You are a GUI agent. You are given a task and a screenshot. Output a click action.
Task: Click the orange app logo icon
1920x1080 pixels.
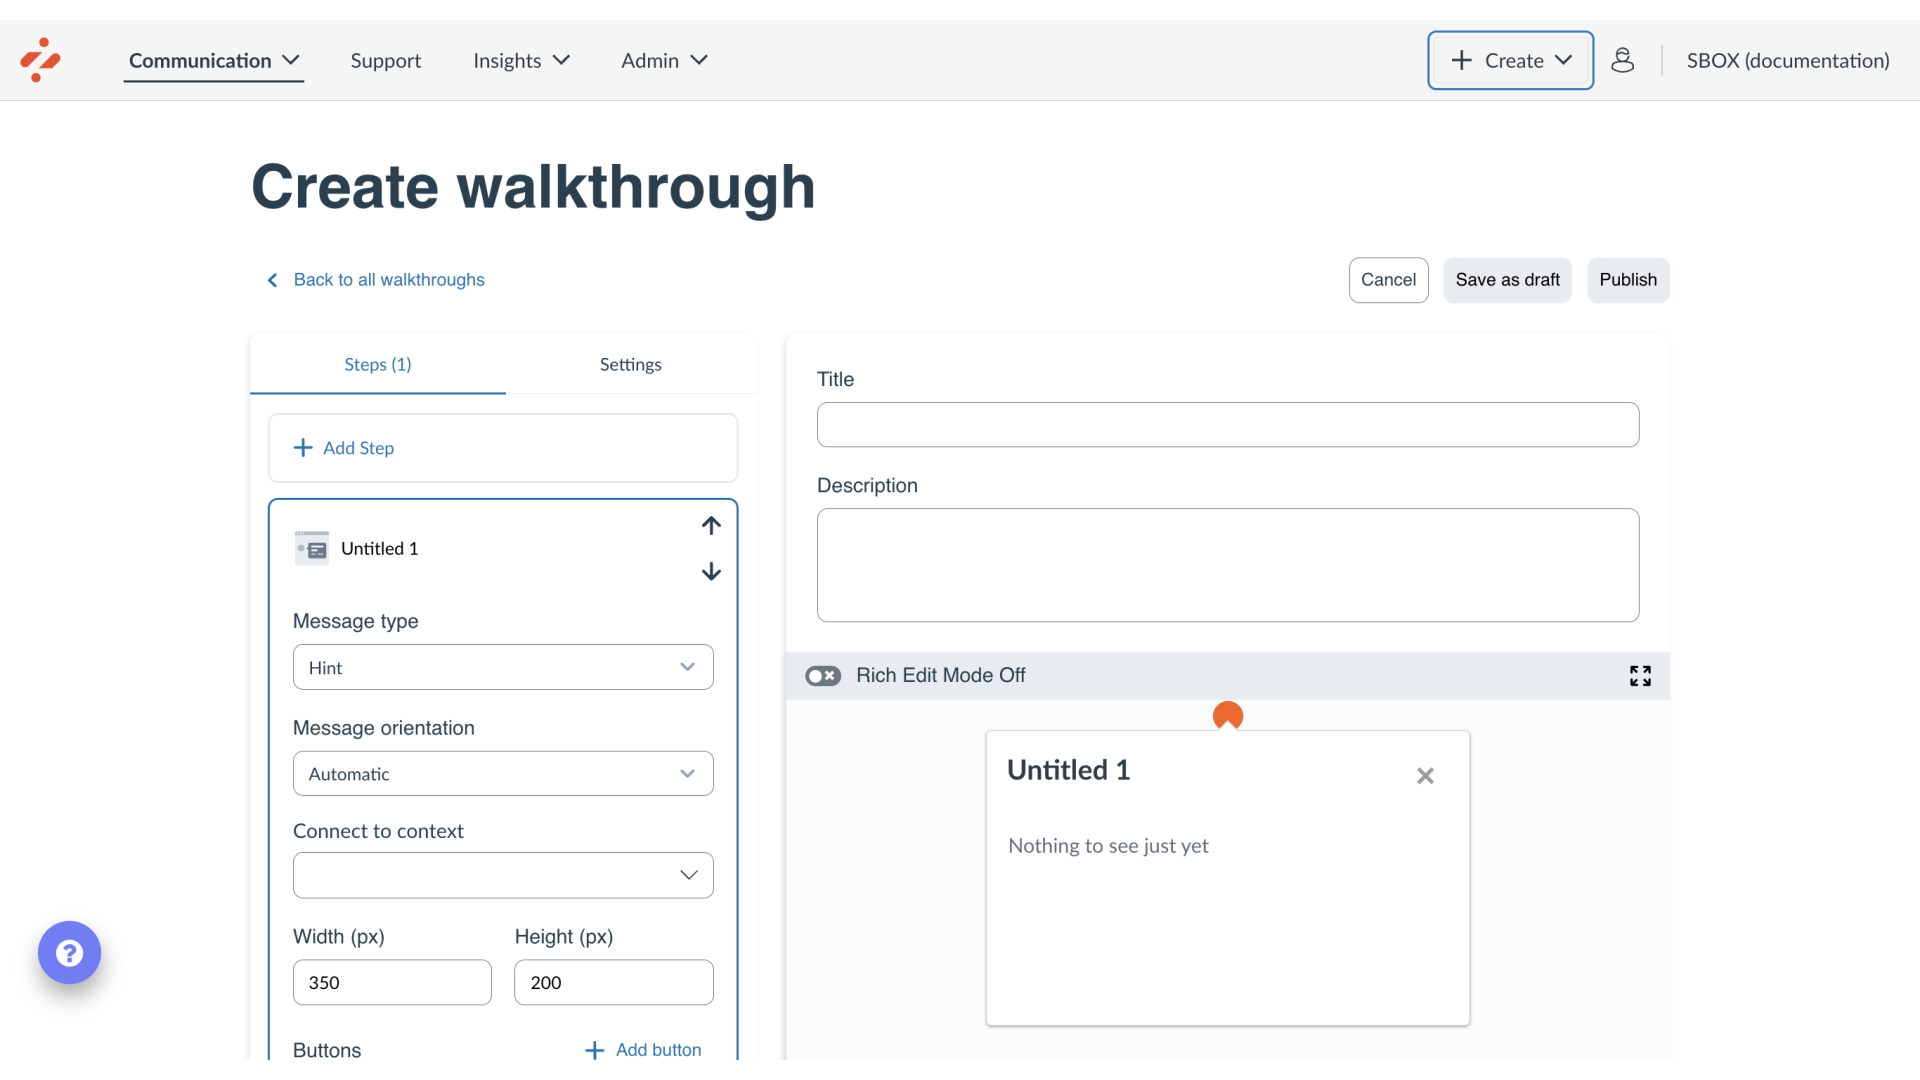[x=40, y=60]
